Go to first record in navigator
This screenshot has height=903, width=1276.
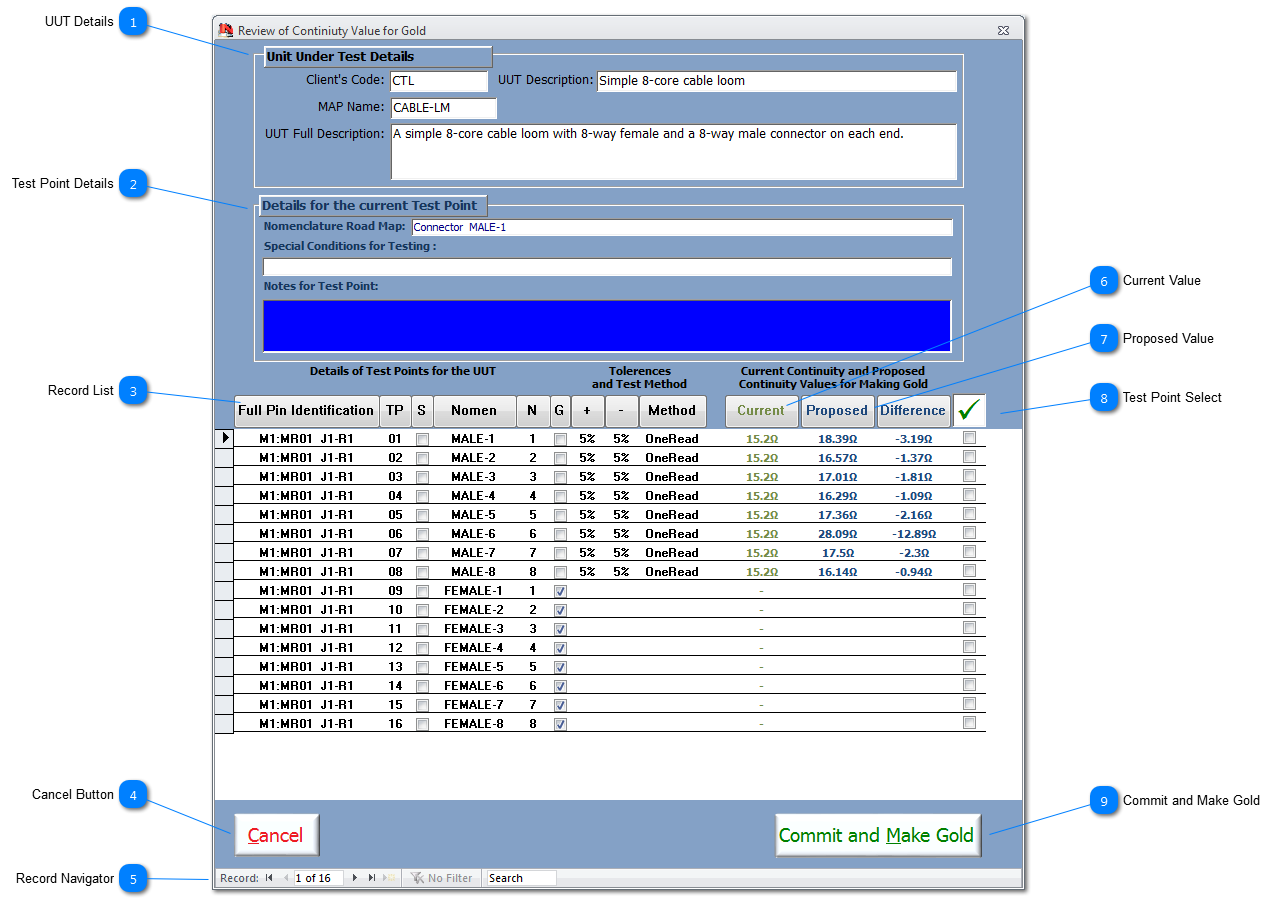pyautogui.click(x=268, y=878)
